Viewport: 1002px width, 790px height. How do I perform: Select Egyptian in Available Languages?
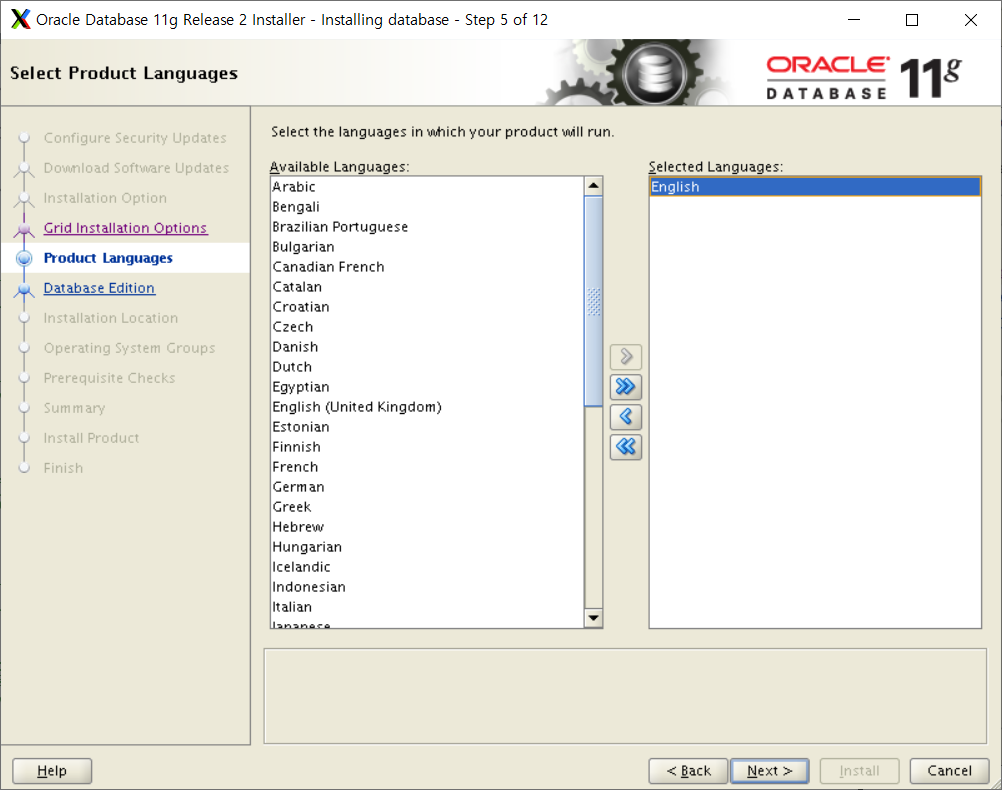pos(427,387)
